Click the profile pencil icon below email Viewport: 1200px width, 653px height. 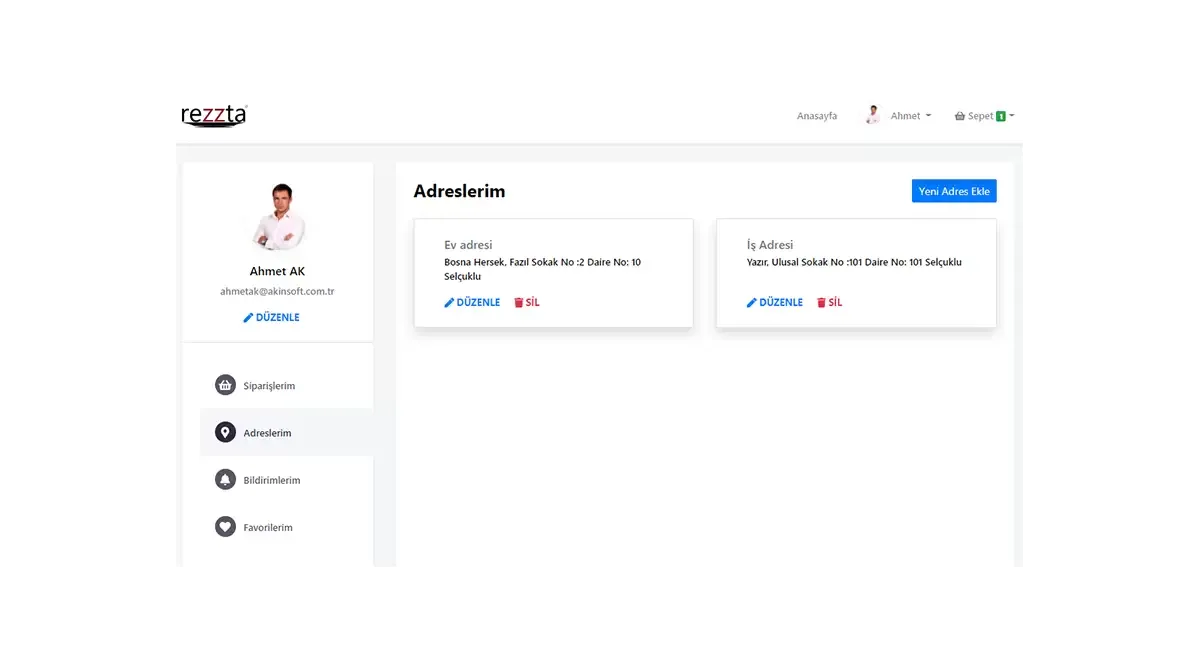click(x=248, y=317)
